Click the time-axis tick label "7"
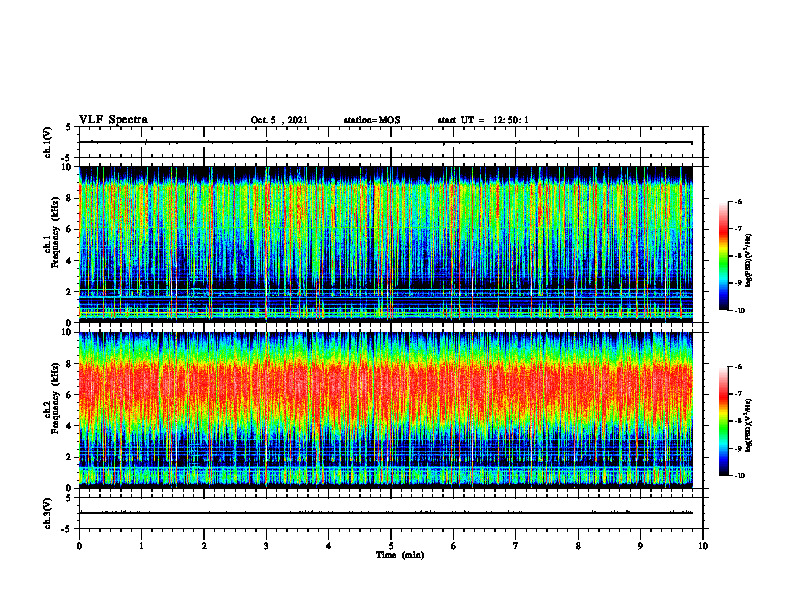The height and width of the screenshot is (612, 792). tap(516, 546)
